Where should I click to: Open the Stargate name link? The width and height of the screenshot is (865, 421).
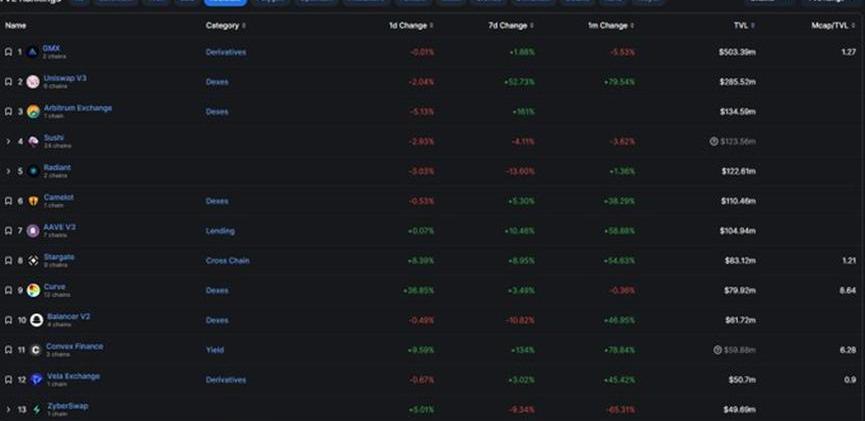tap(59, 257)
